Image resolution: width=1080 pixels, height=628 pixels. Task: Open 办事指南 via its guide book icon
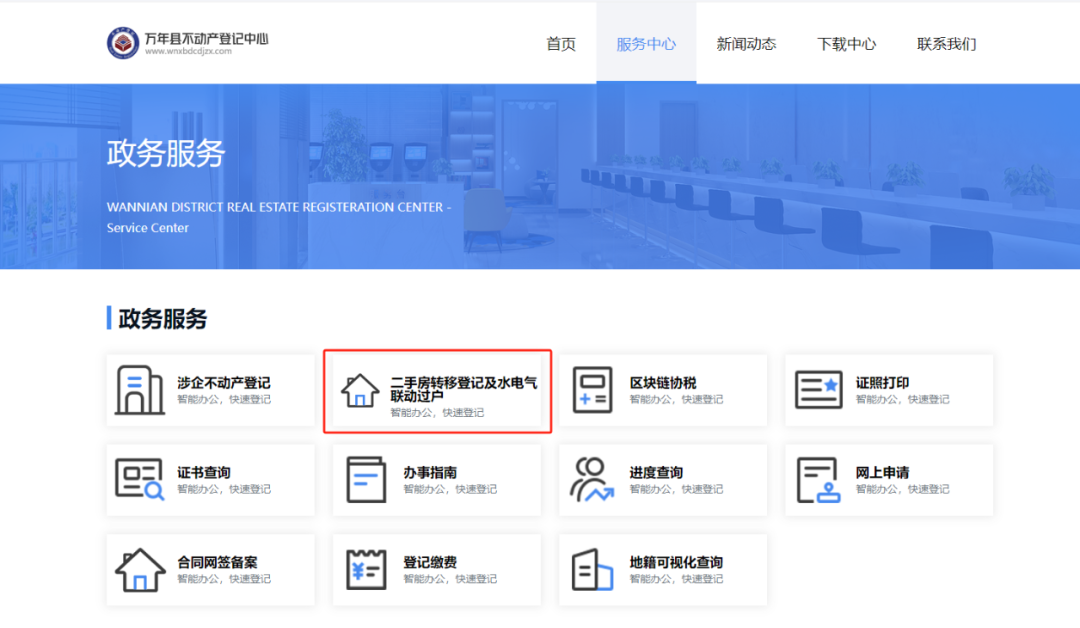tap(368, 480)
